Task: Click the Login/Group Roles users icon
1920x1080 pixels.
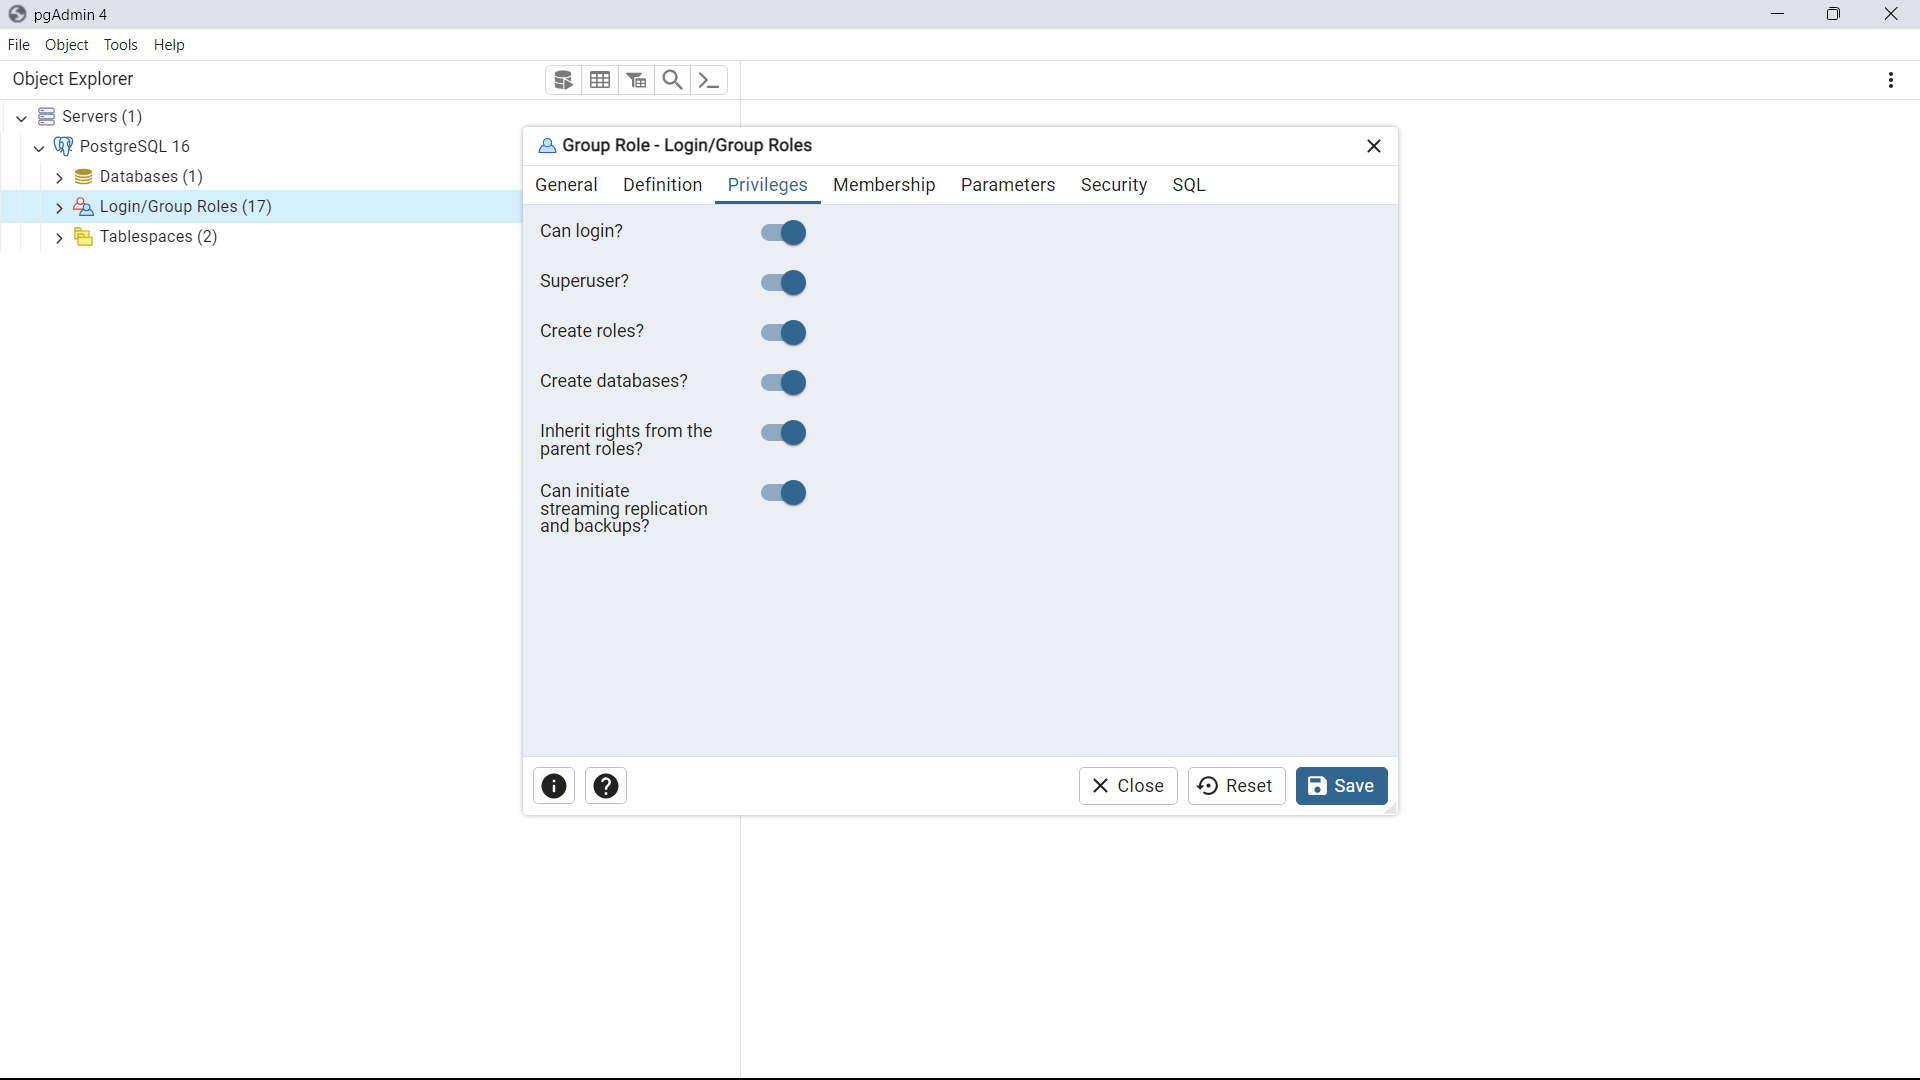Action: click(84, 207)
